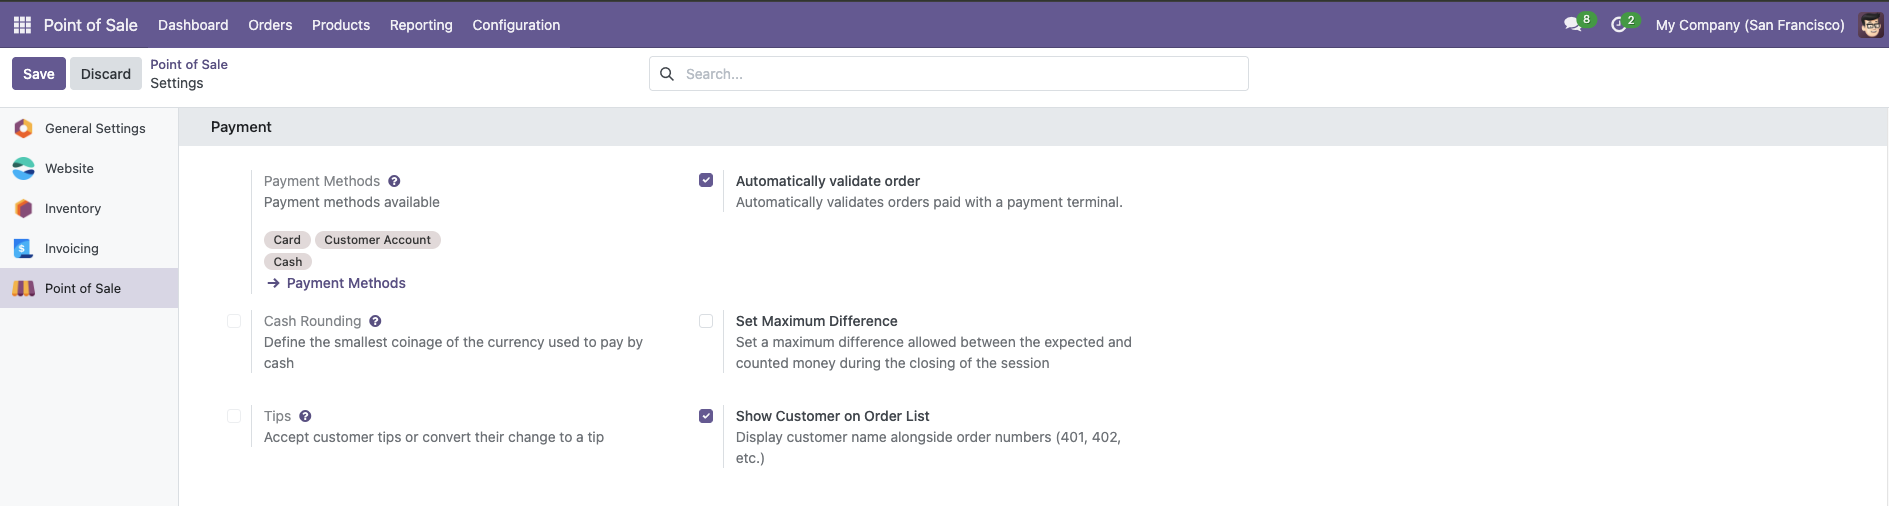Click 'Payment methods available' description

tap(352, 202)
